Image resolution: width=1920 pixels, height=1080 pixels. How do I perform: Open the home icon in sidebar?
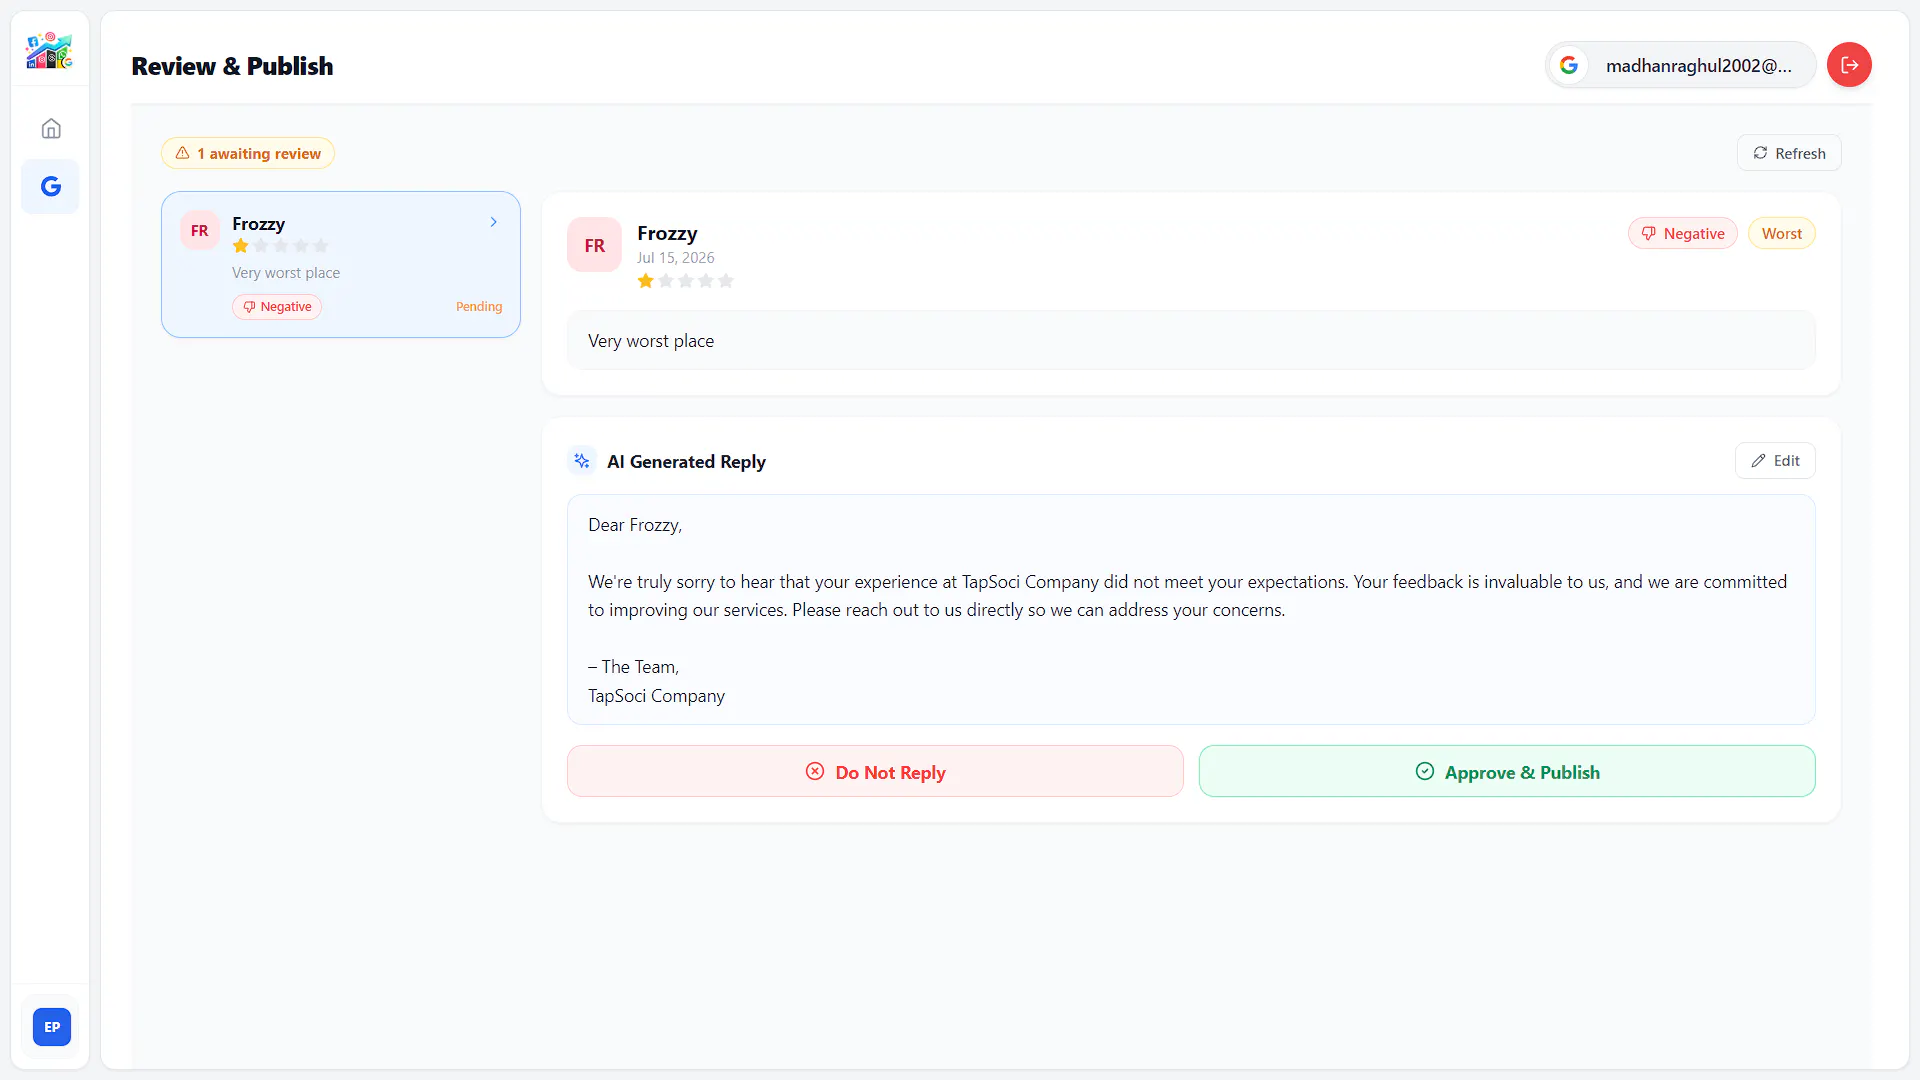[x=51, y=129]
